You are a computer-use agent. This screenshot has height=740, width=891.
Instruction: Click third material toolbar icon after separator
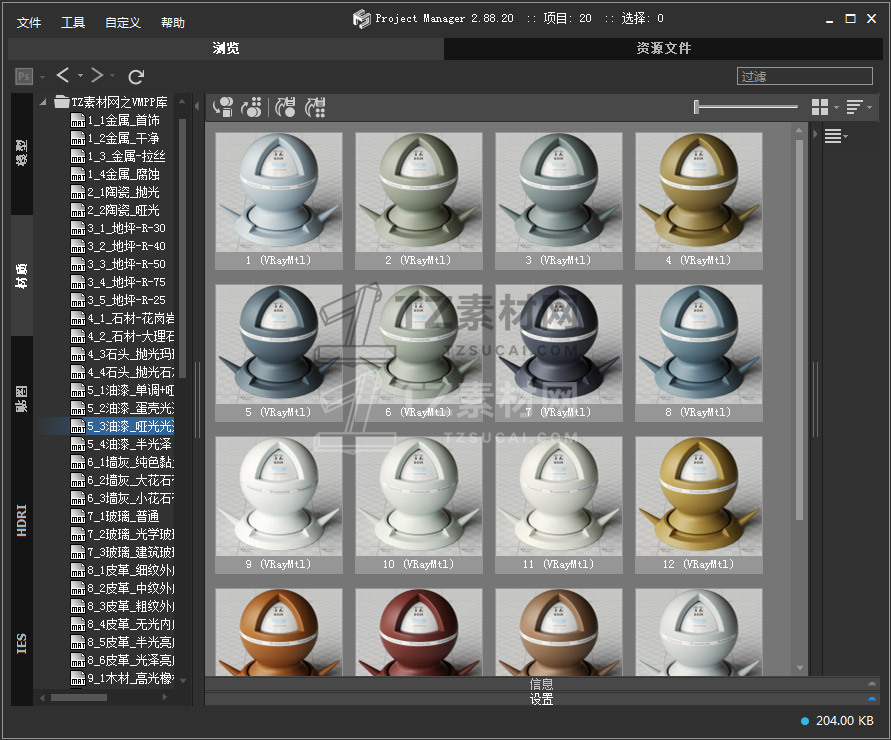(286, 107)
